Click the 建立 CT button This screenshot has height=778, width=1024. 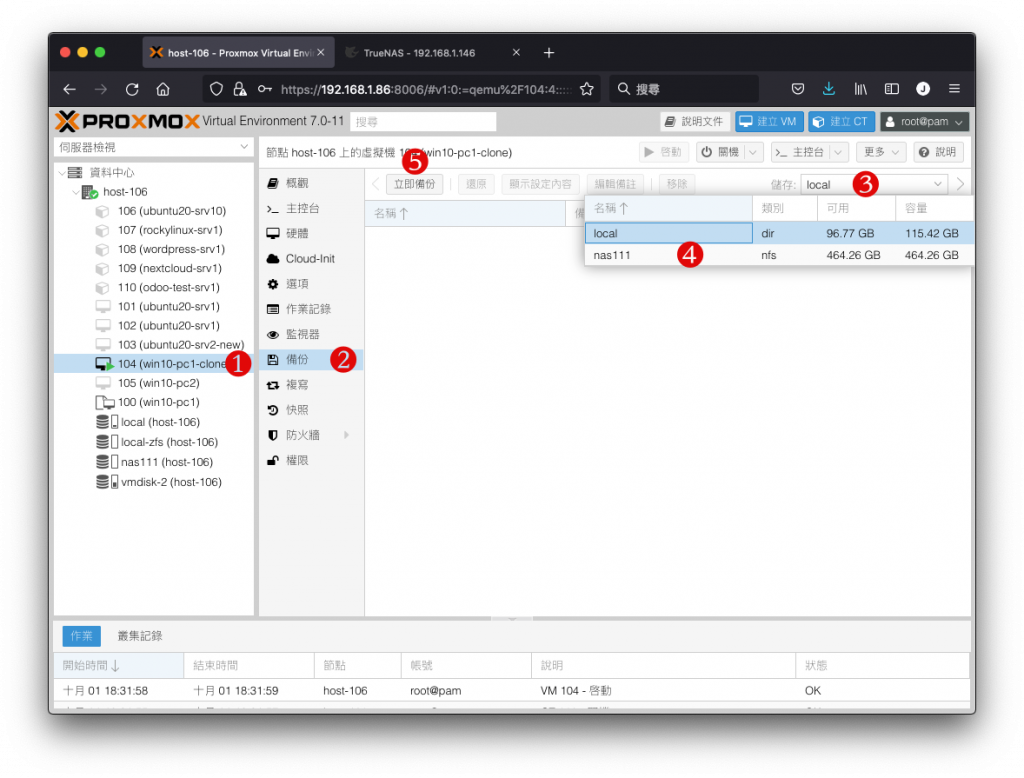pyautogui.click(x=841, y=122)
